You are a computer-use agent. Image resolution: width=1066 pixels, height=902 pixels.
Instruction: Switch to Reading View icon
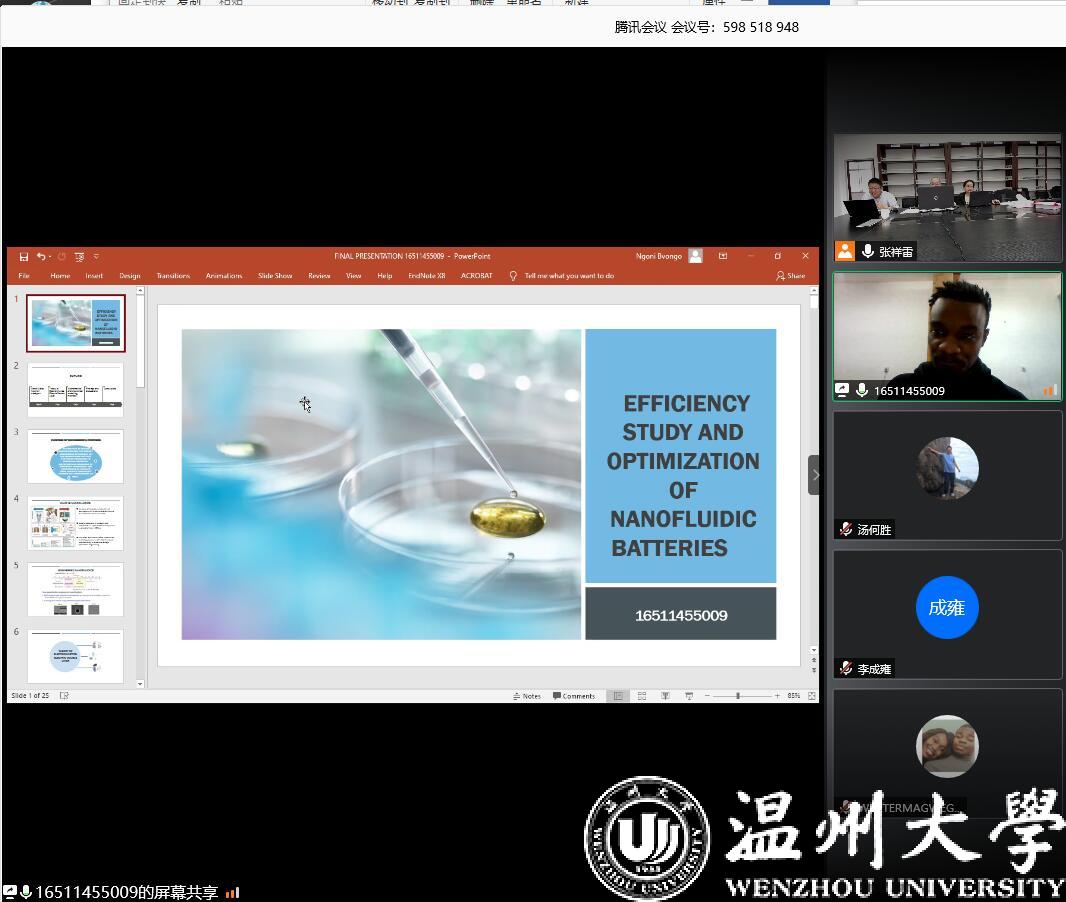664,696
